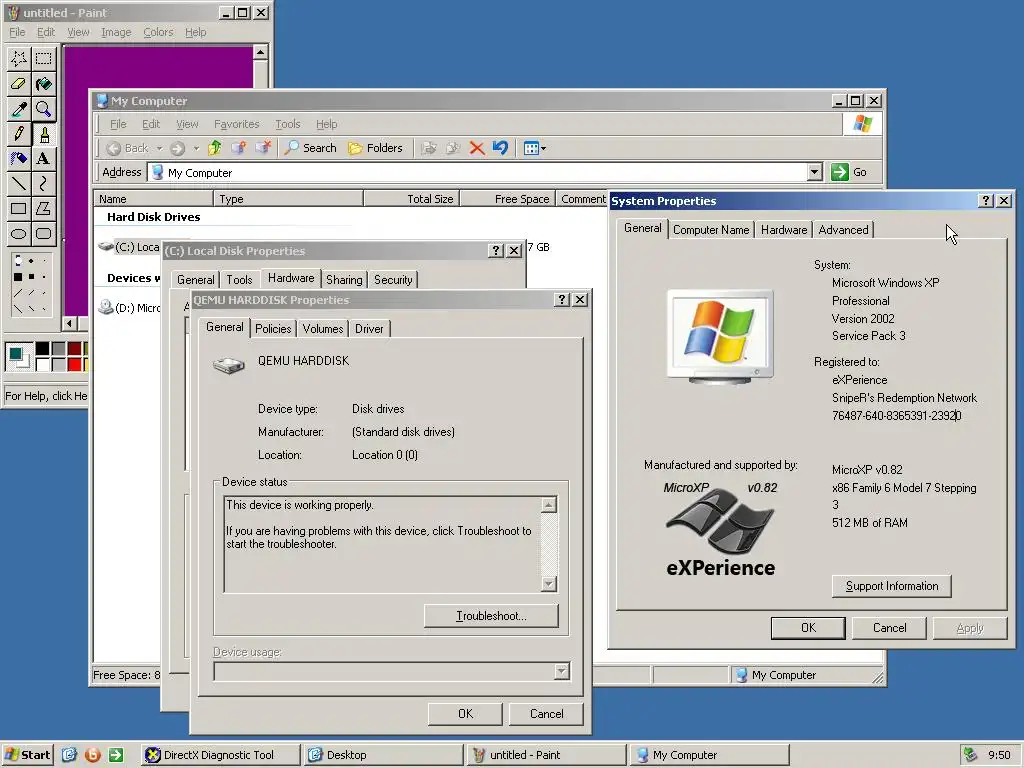The height and width of the screenshot is (768, 1024).
Task: Select the Airbrush tool in Paint
Action: (x=18, y=159)
